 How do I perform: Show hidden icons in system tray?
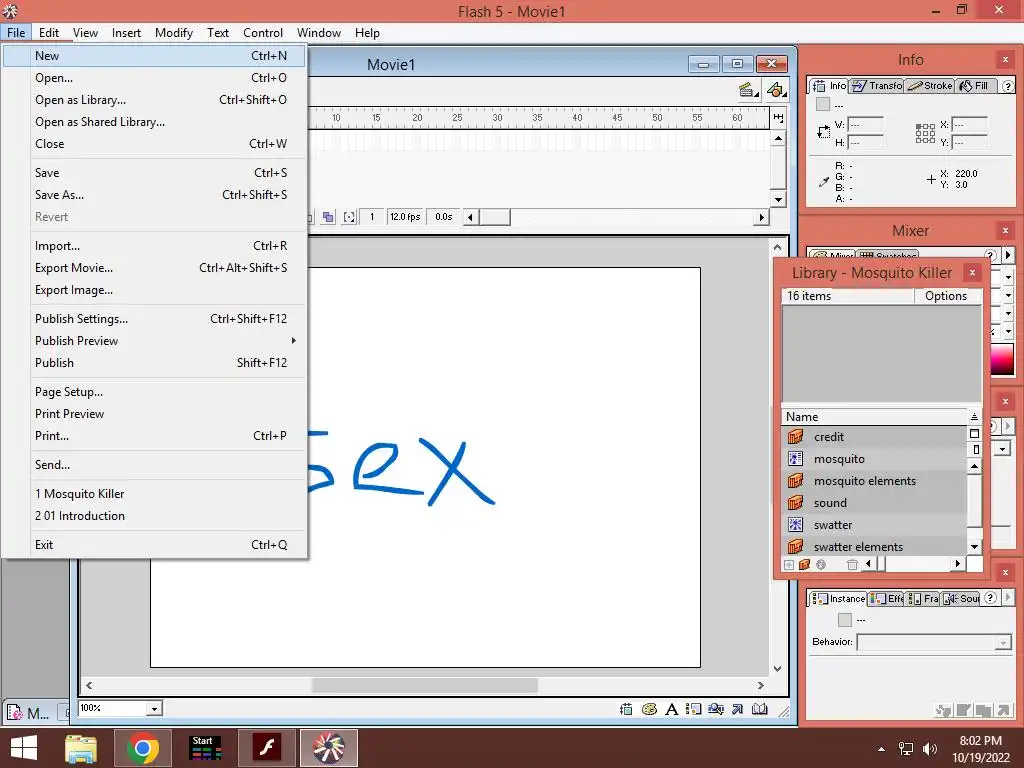tap(882, 749)
